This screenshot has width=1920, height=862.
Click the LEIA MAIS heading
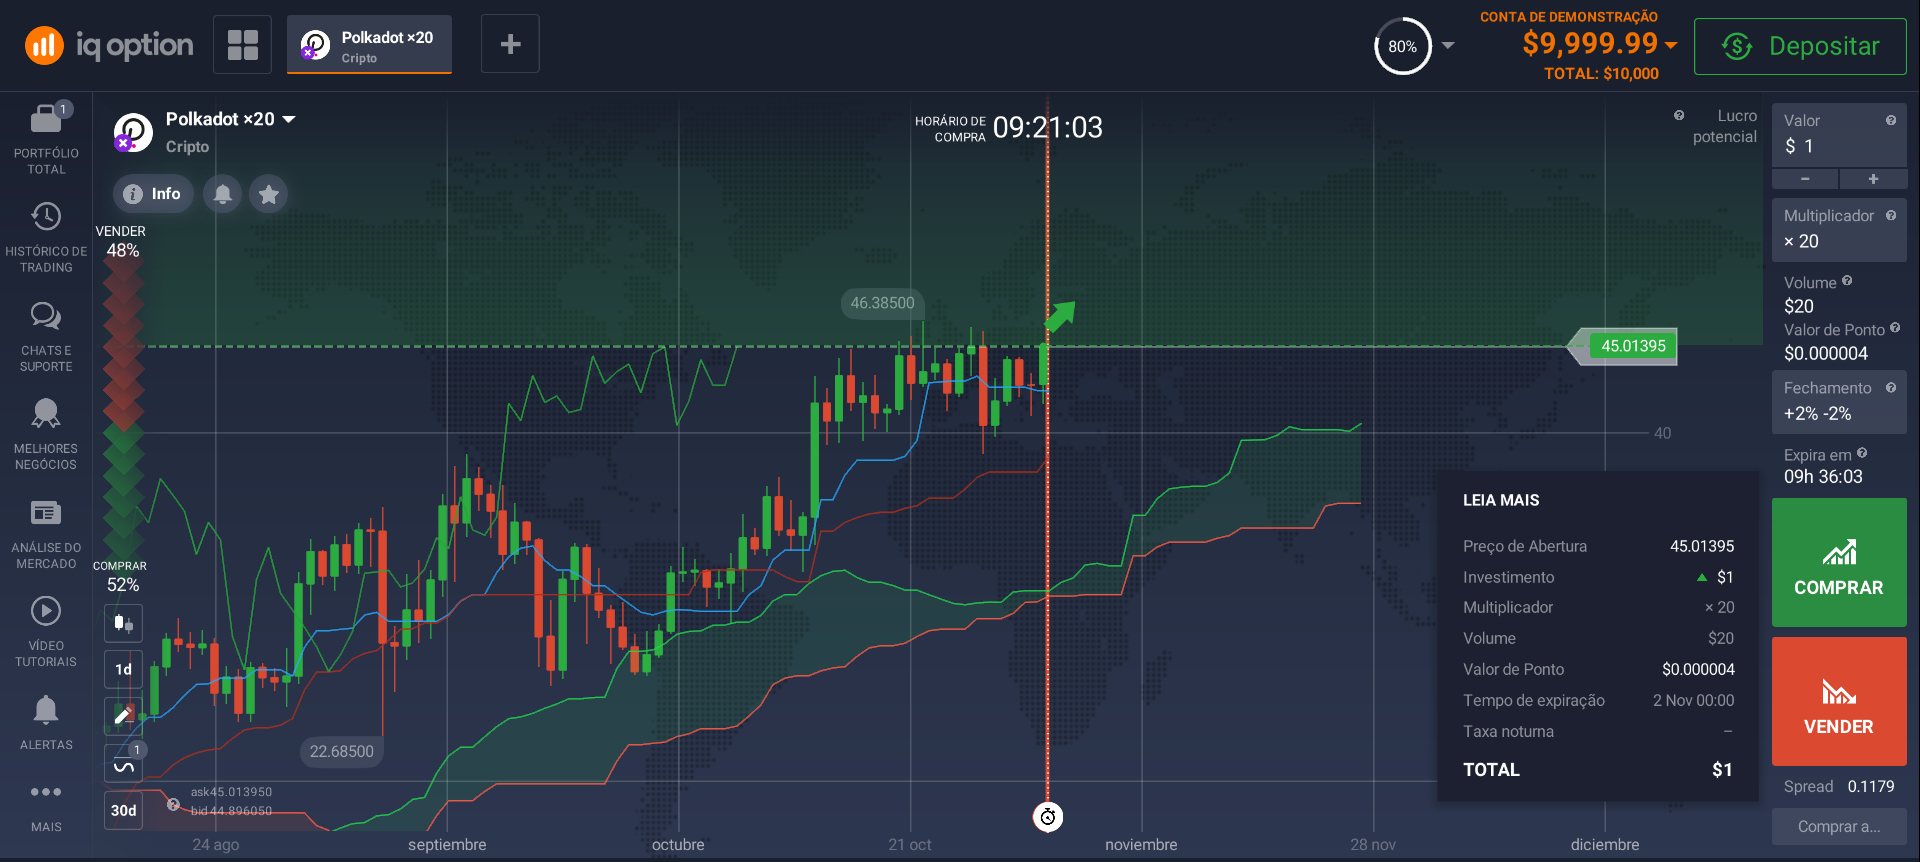click(1501, 500)
